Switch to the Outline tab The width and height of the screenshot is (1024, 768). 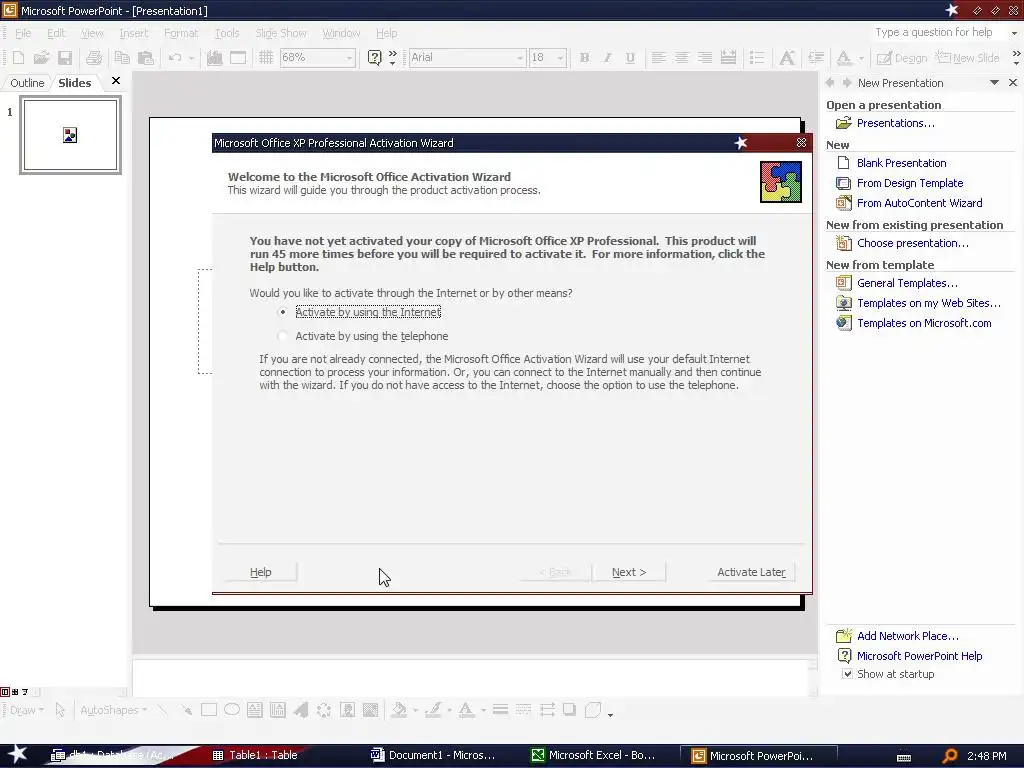(27, 83)
